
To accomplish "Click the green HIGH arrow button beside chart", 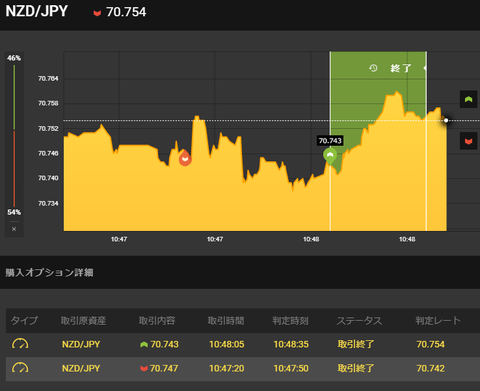I will tap(468, 99).
